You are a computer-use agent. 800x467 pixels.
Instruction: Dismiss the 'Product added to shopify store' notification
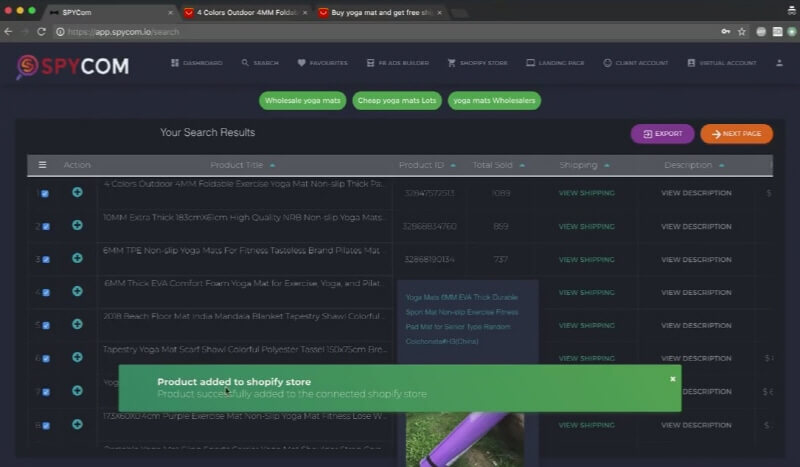[672, 379]
